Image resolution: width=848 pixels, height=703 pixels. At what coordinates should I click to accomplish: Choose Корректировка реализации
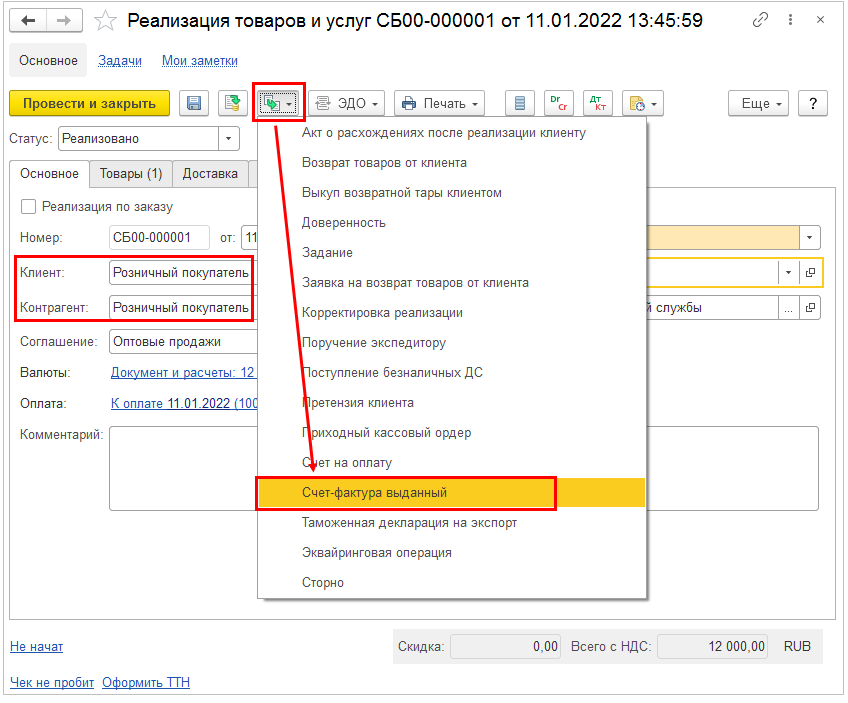[452, 313]
